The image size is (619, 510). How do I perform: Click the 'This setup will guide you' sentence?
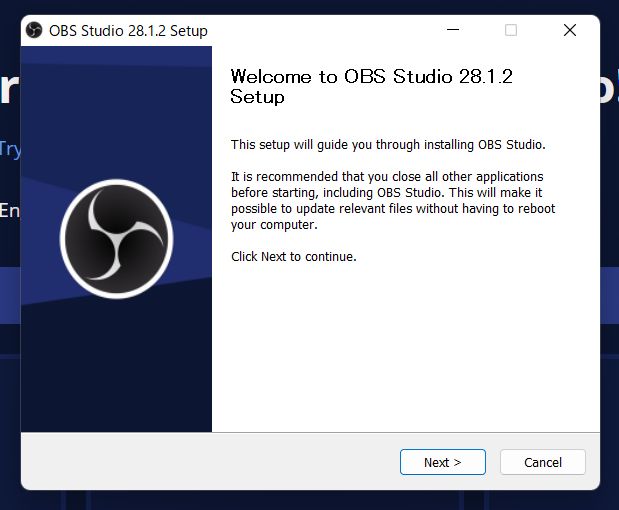(x=388, y=144)
